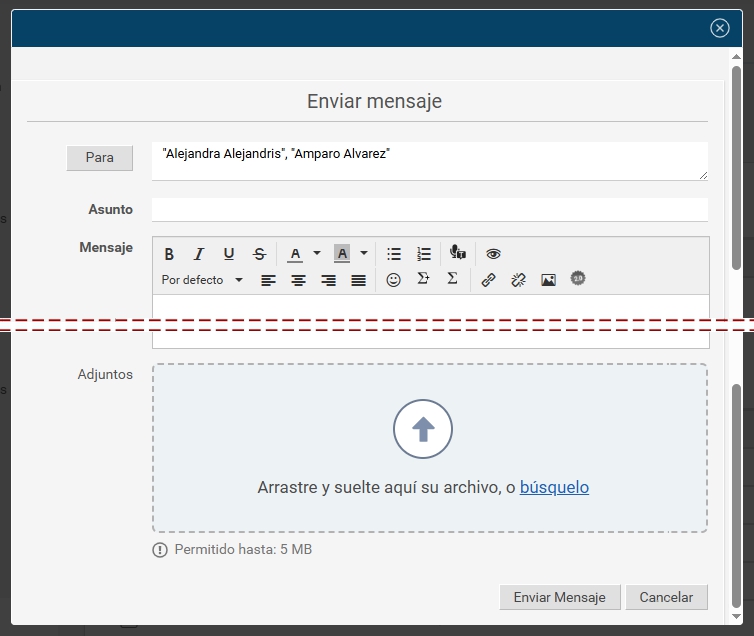Insert a numbered list
754x636 pixels.
click(424, 254)
